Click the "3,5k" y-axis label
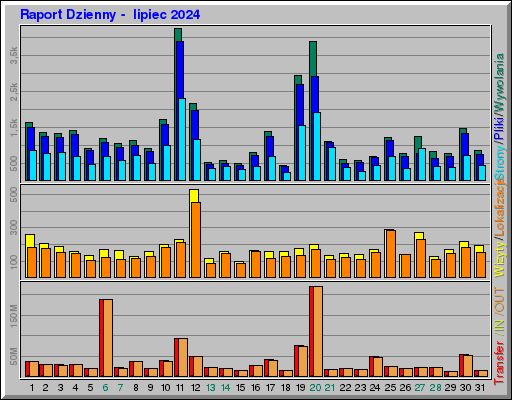This screenshot has width=512, height=400. pyautogui.click(x=14, y=55)
